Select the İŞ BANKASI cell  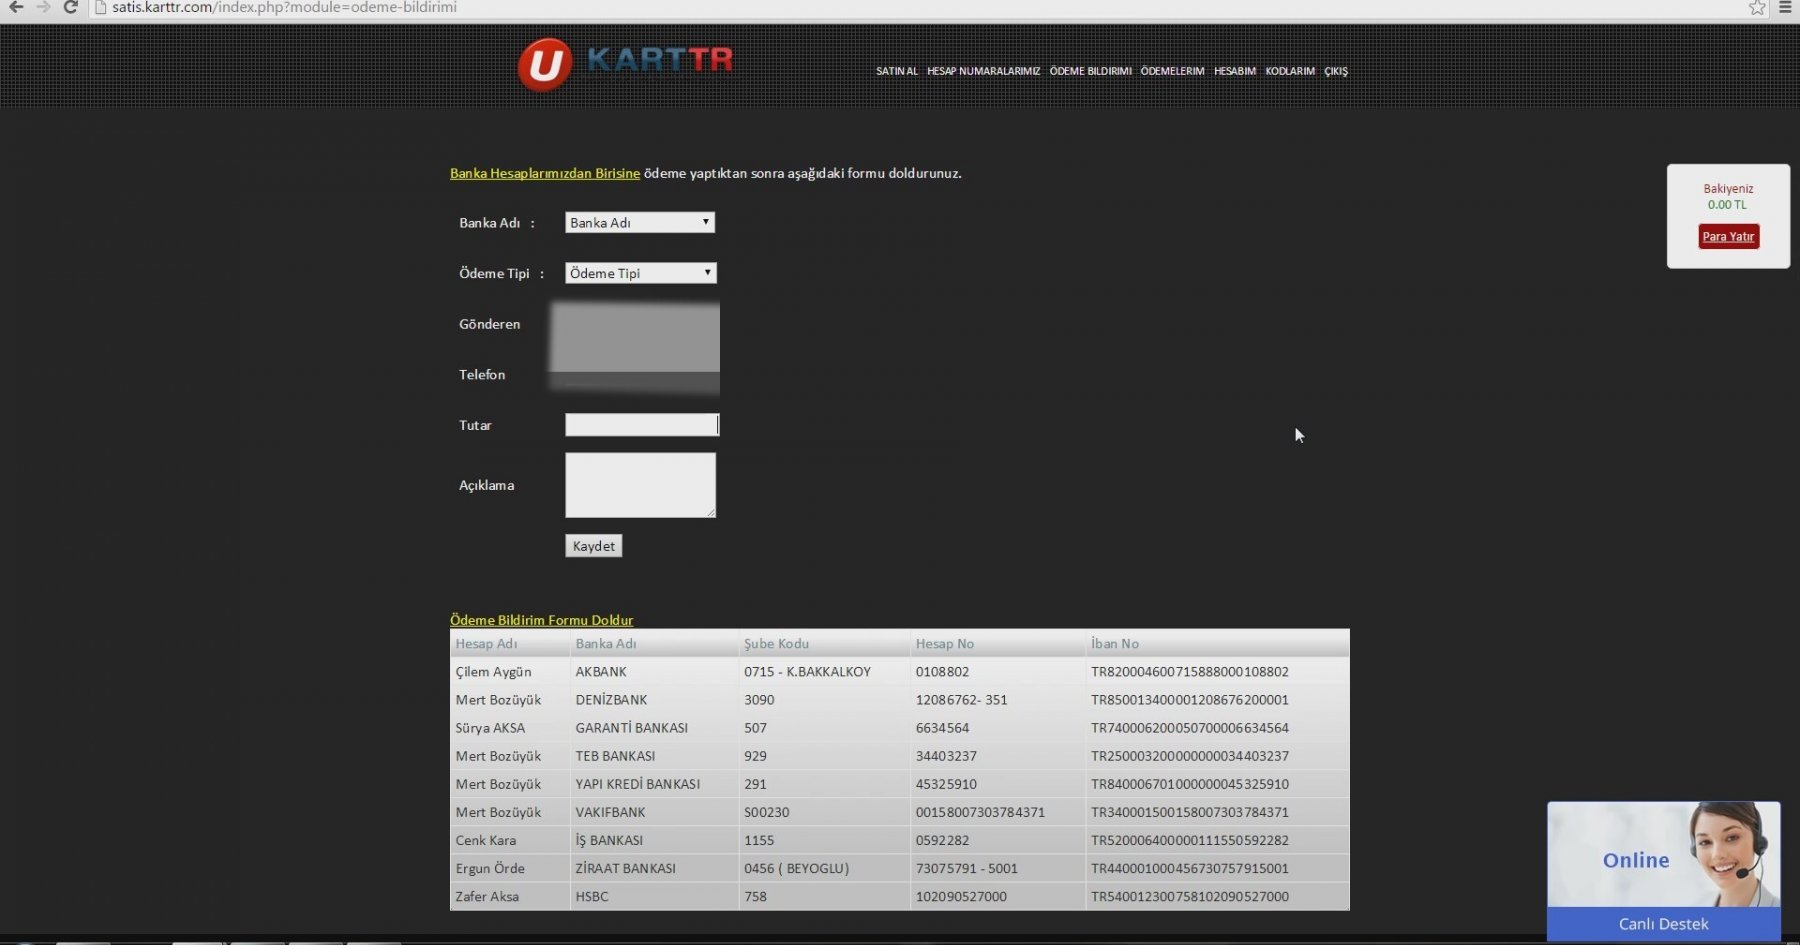pos(609,840)
